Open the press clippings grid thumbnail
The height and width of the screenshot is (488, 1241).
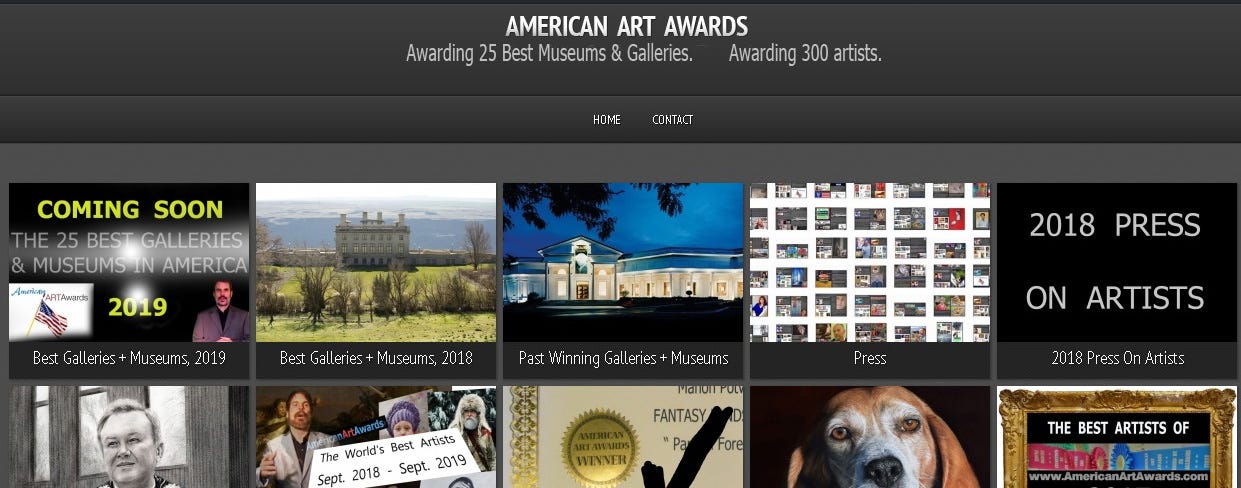[870, 262]
